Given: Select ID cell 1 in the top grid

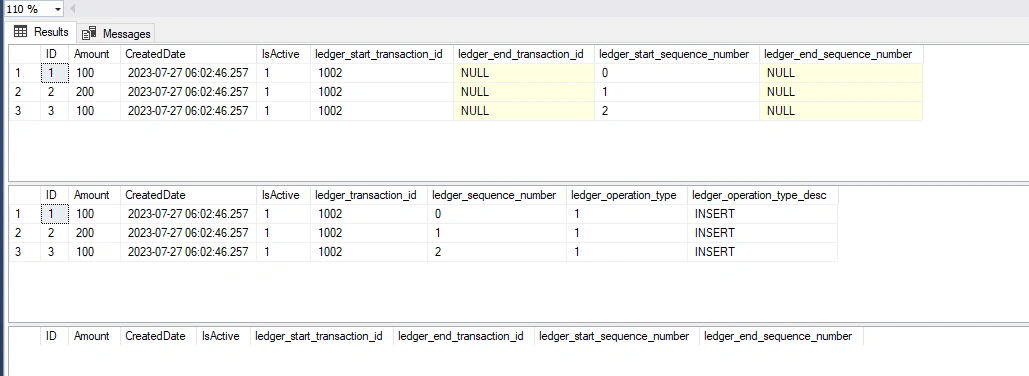Looking at the screenshot, I should [54, 73].
